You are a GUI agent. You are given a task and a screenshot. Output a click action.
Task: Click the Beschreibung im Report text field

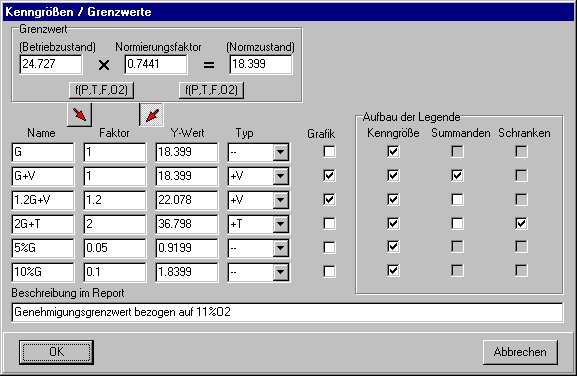pyautogui.click(x=287, y=312)
